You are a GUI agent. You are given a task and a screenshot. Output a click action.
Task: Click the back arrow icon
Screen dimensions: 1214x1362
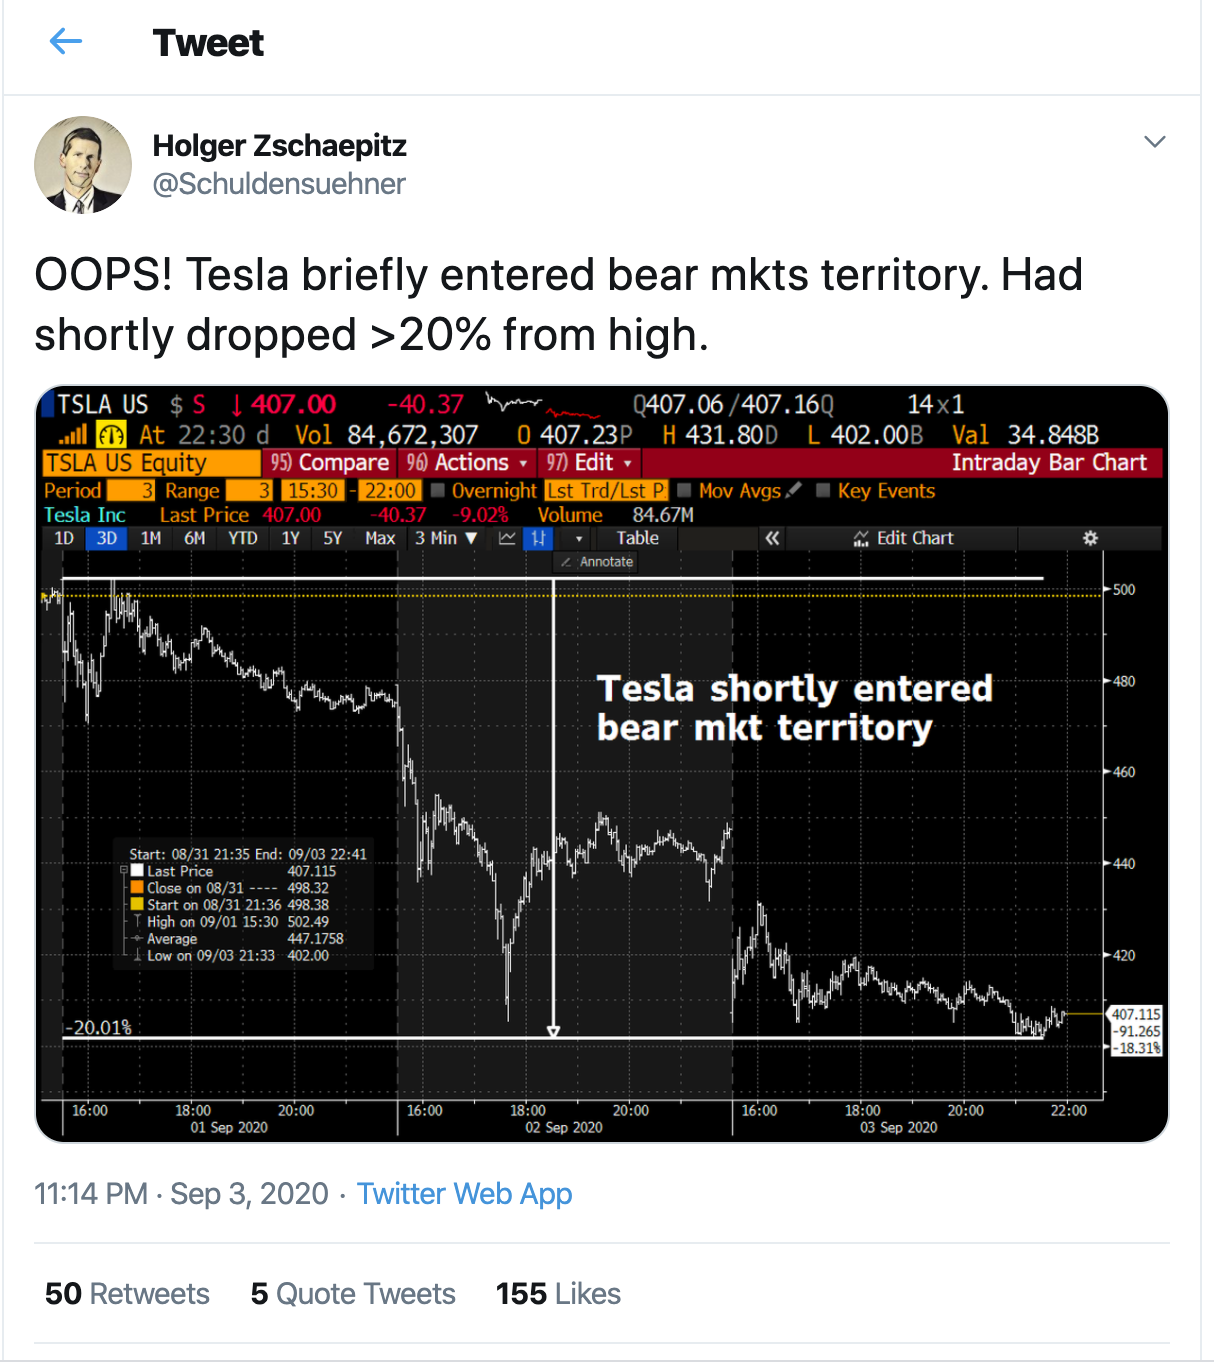point(66,42)
